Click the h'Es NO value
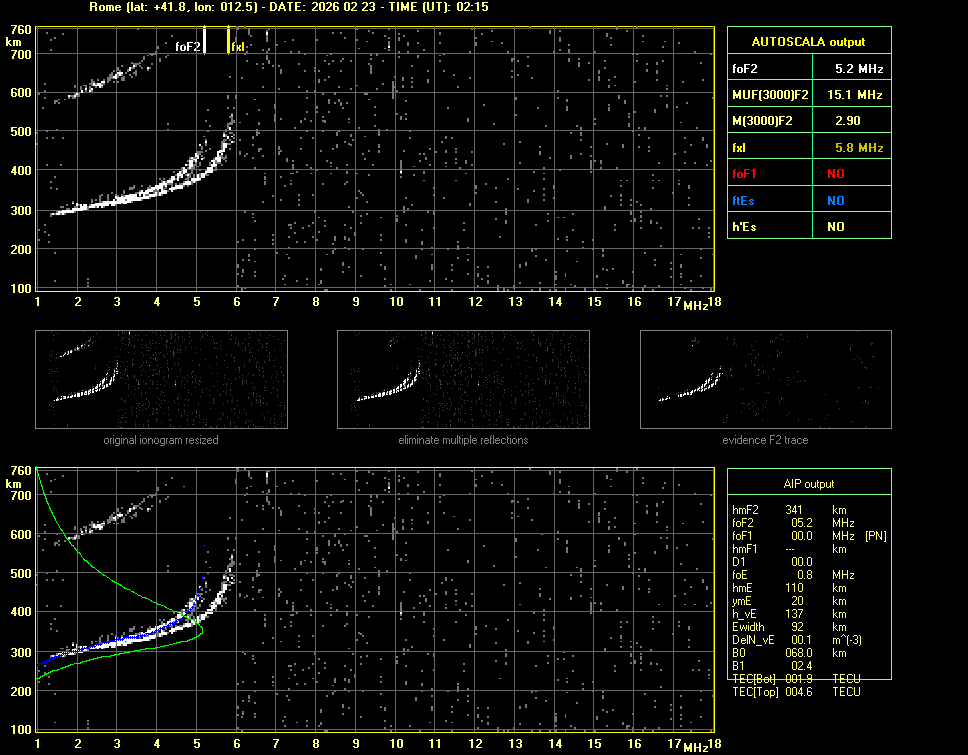The image size is (968, 755). click(x=835, y=227)
